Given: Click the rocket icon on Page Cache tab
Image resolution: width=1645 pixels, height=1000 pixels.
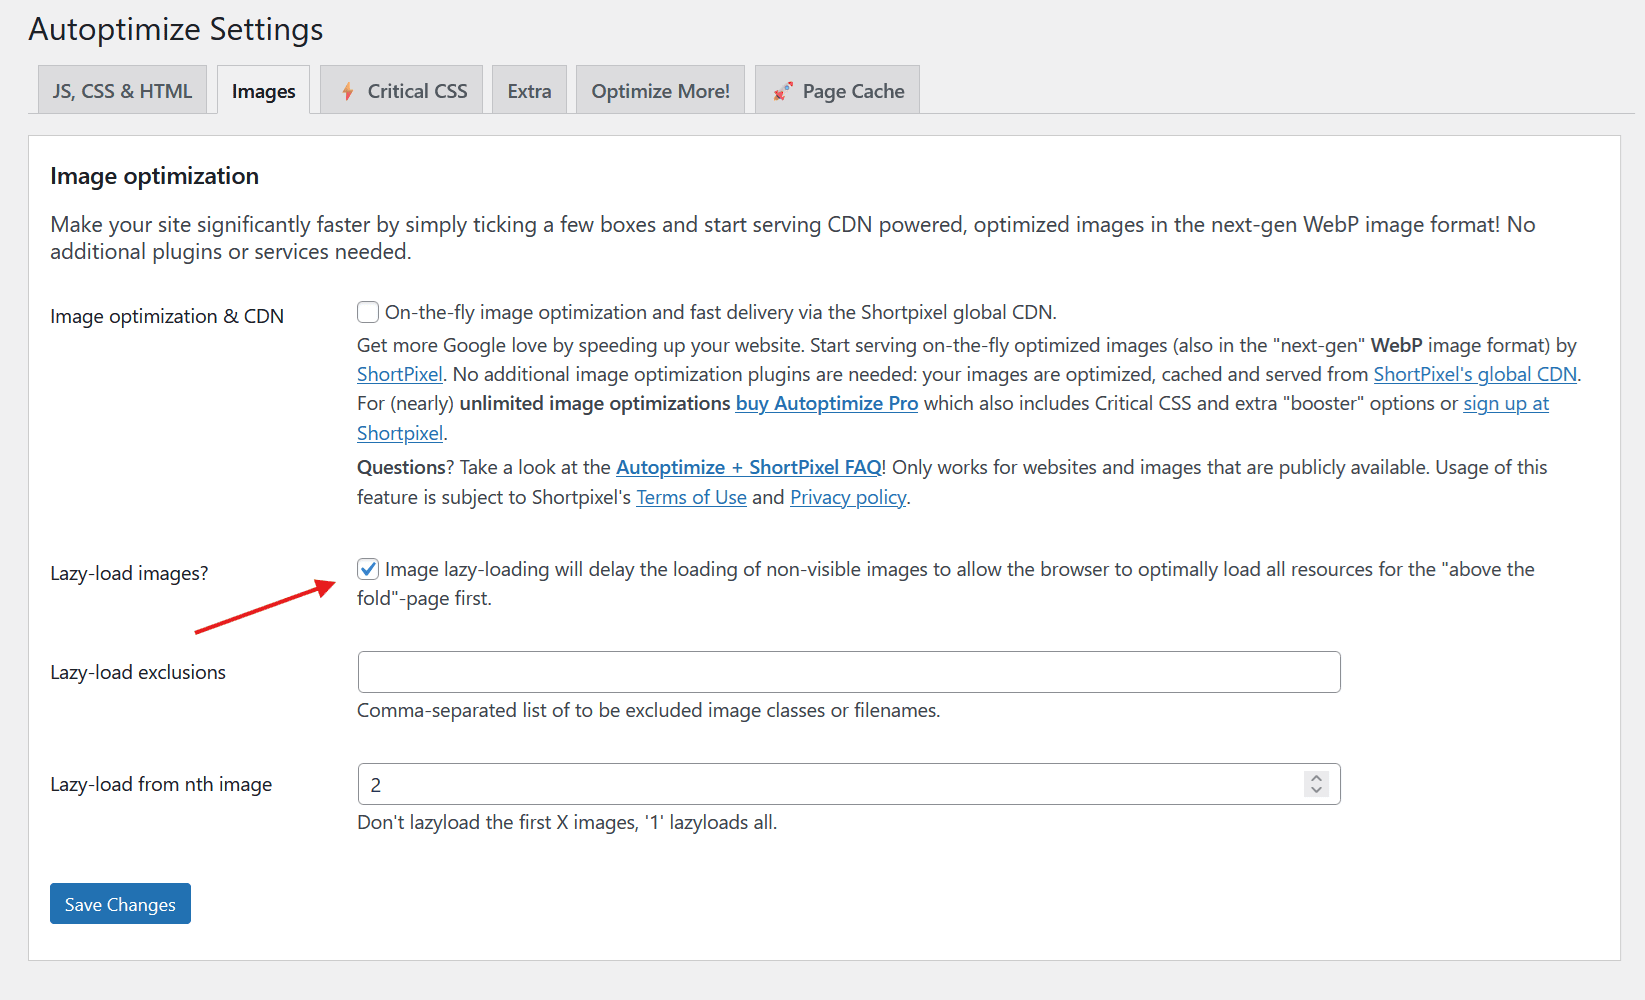Looking at the screenshot, I should tap(781, 90).
